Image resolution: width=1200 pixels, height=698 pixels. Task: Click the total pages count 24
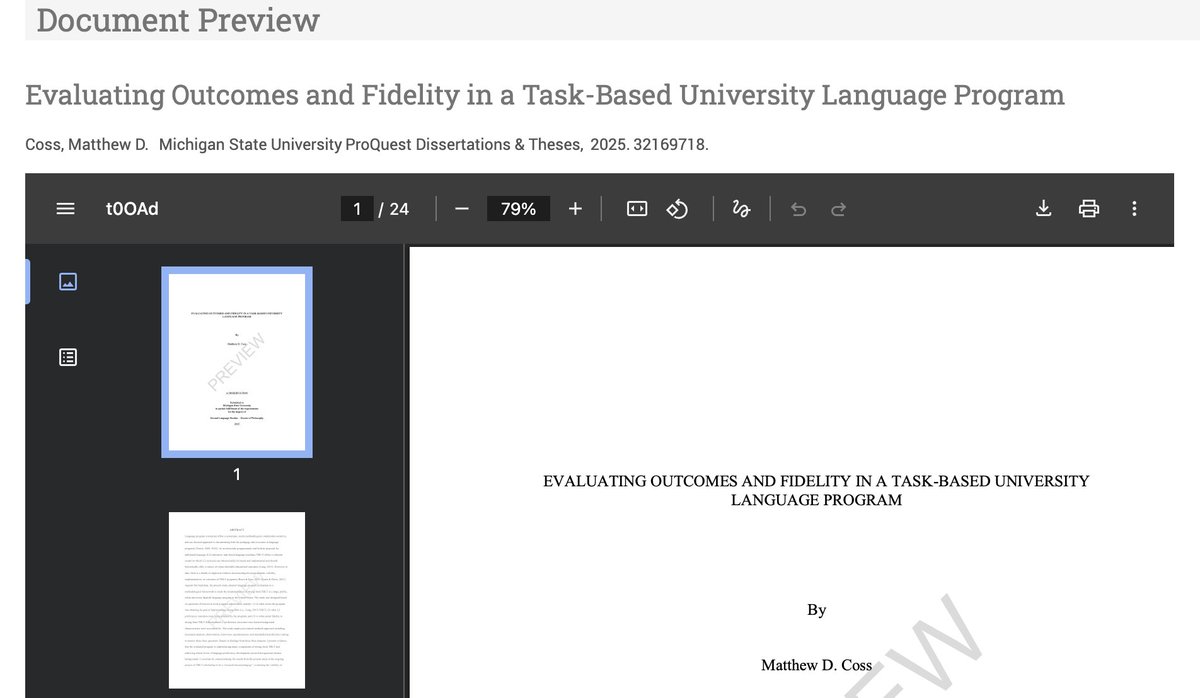[399, 209]
